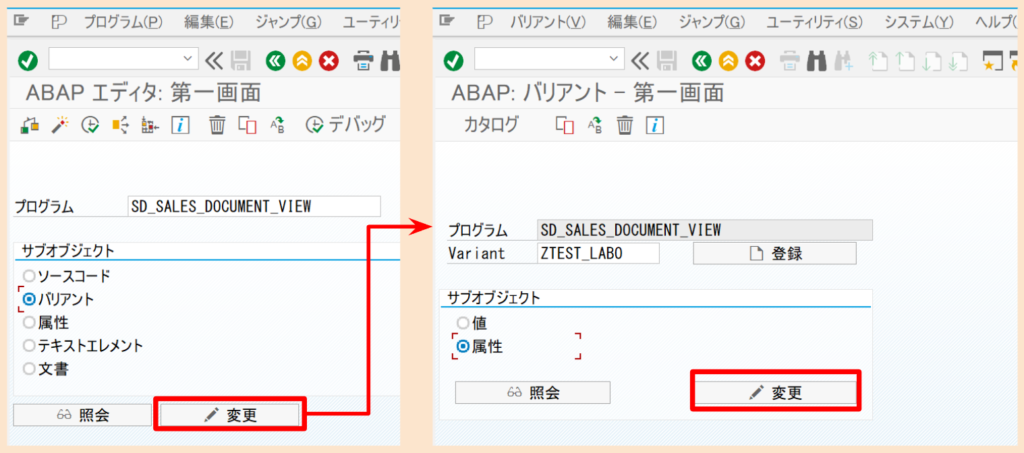Click chevron beside command field in Variant window
The height and width of the screenshot is (453, 1024).
click(640, 61)
